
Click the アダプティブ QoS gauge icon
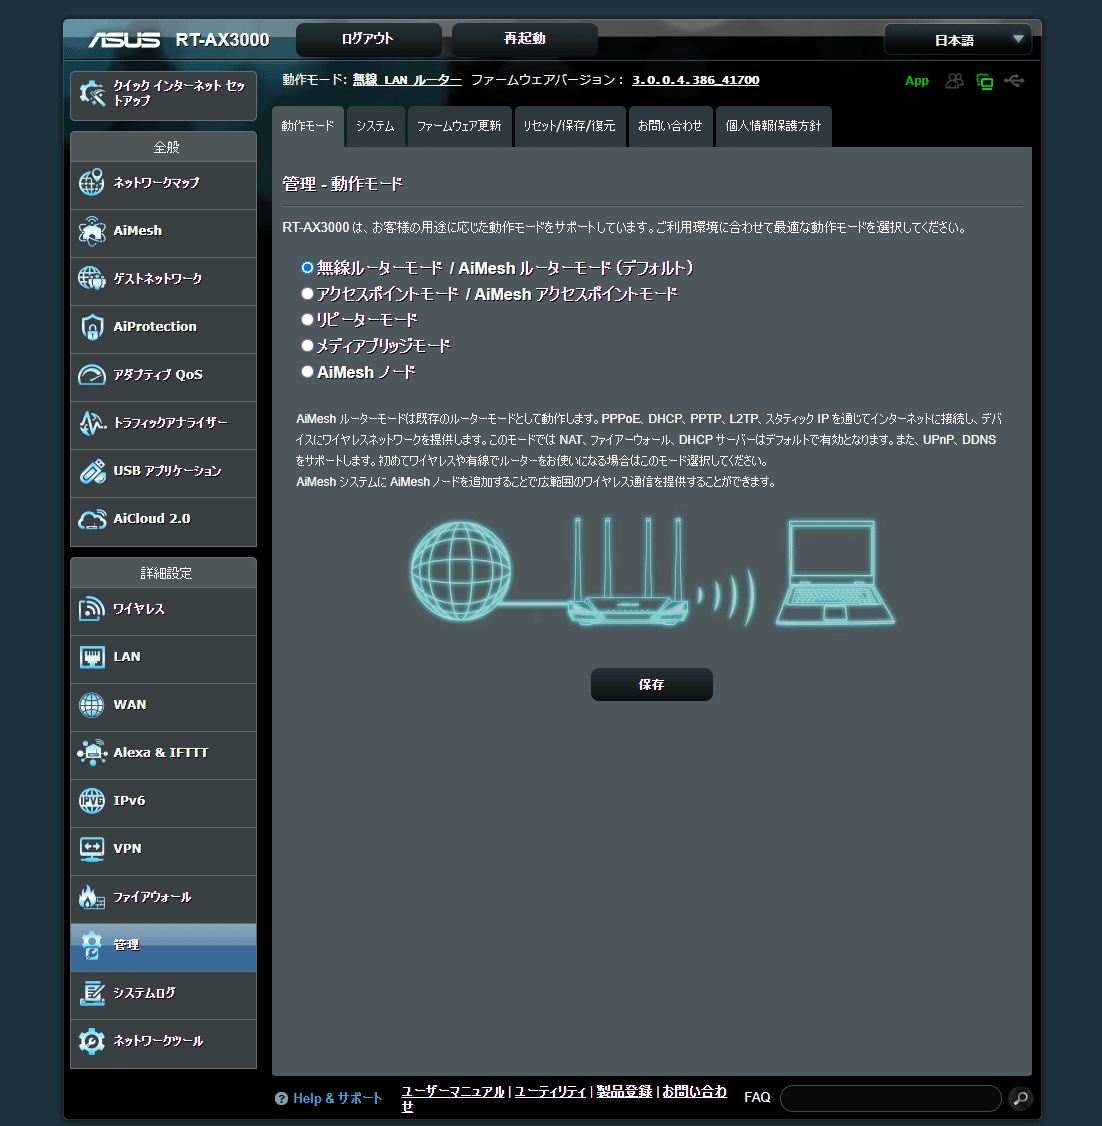coord(92,374)
